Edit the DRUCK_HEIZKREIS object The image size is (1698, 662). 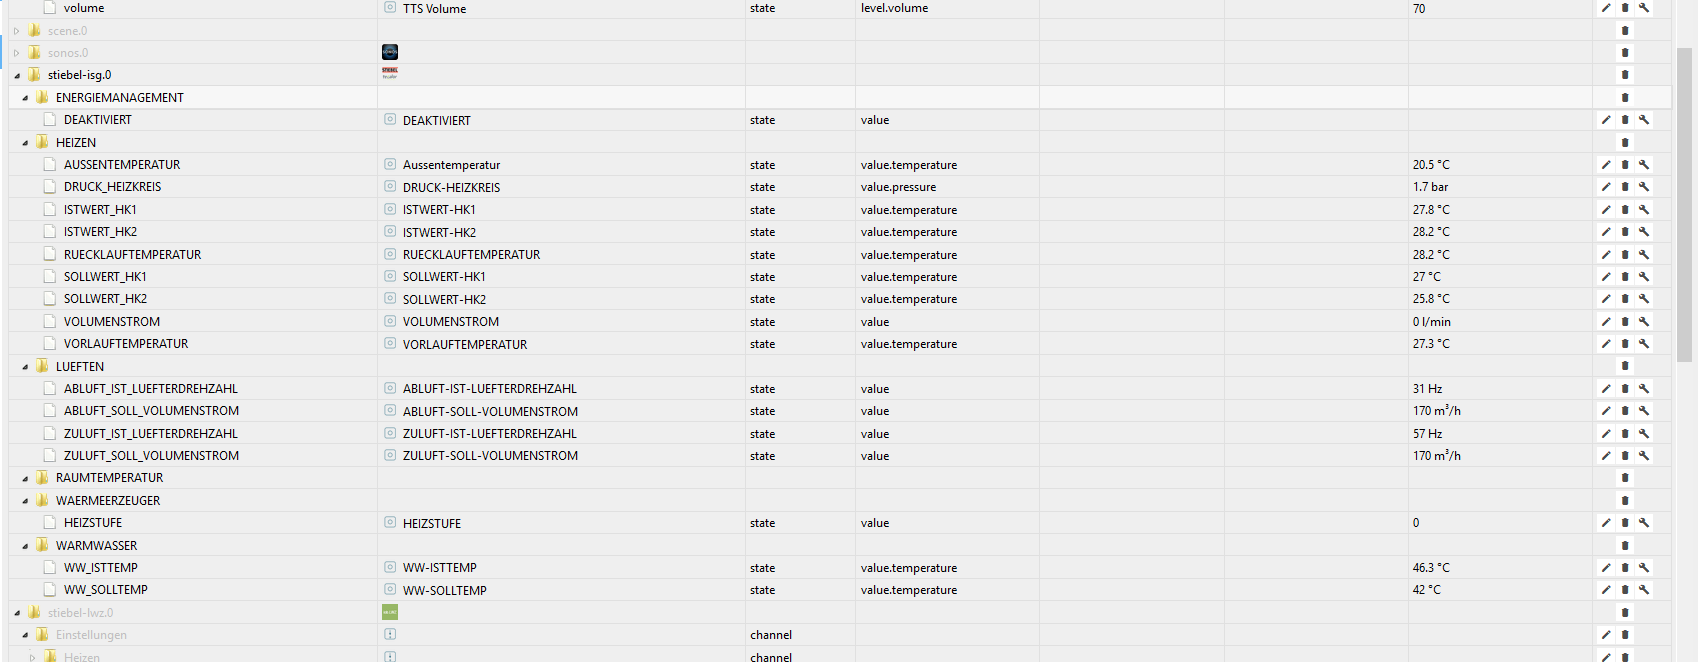pos(1606,187)
